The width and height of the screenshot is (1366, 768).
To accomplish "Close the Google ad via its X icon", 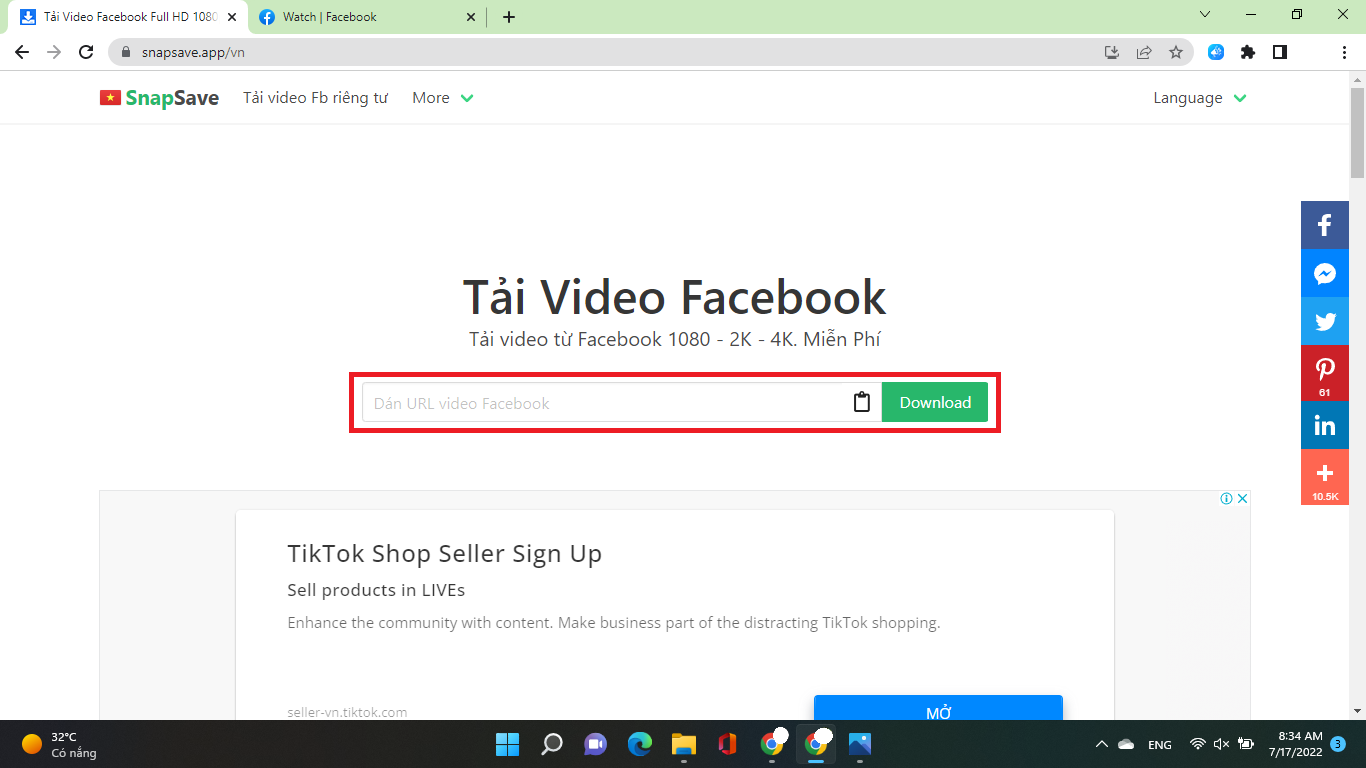I will click(1242, 497).
